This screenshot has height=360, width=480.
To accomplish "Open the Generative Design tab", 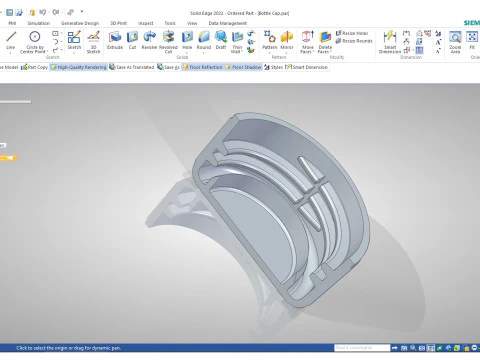I will [x=80, y=23].
